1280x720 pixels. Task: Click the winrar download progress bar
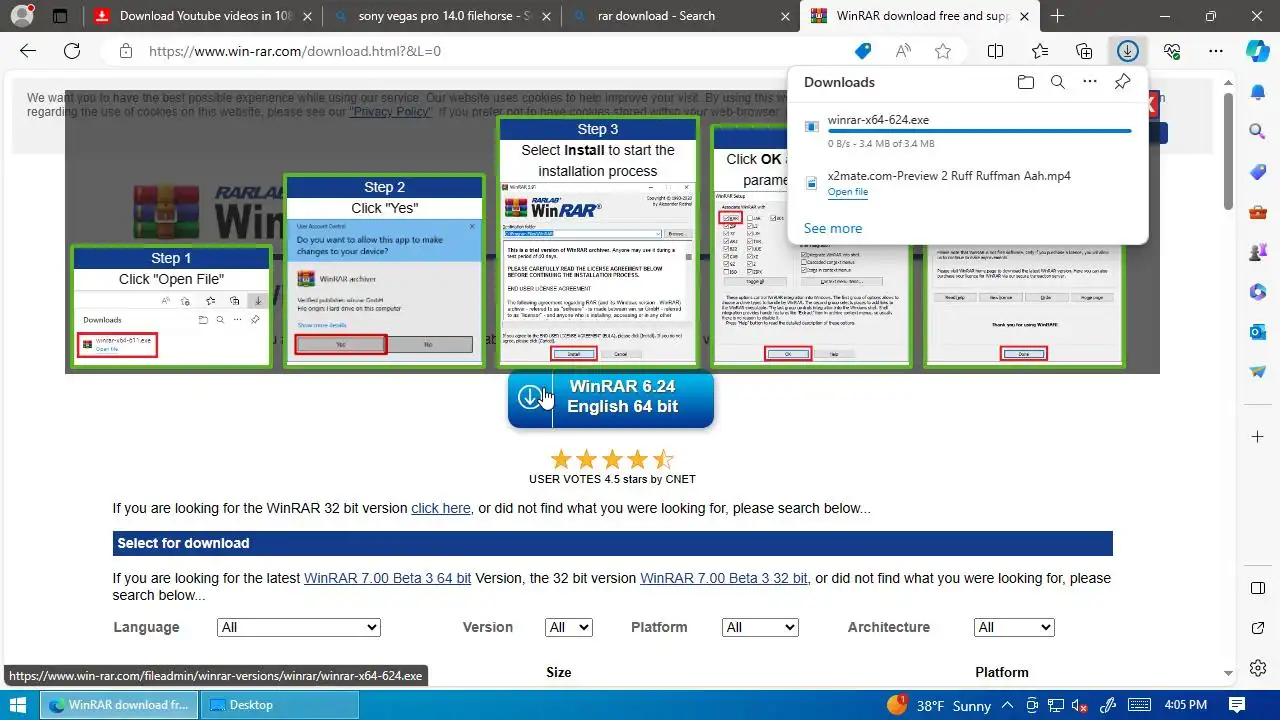coord(980,131)
